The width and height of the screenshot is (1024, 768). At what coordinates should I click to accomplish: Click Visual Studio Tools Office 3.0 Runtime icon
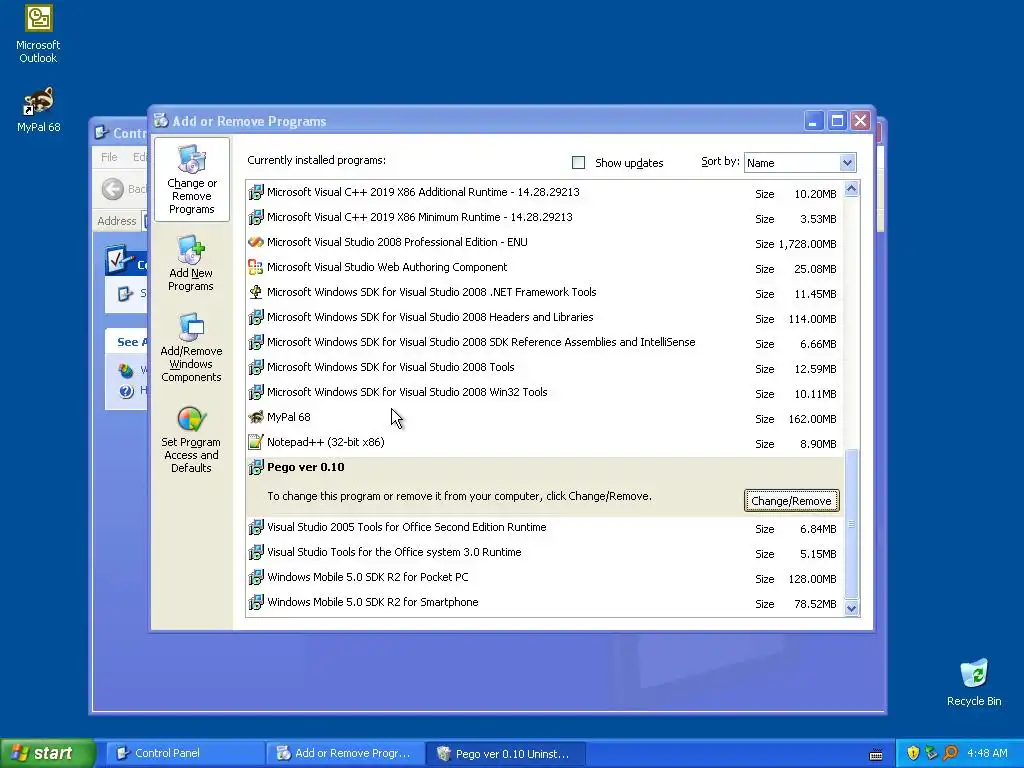pos(256,552)
